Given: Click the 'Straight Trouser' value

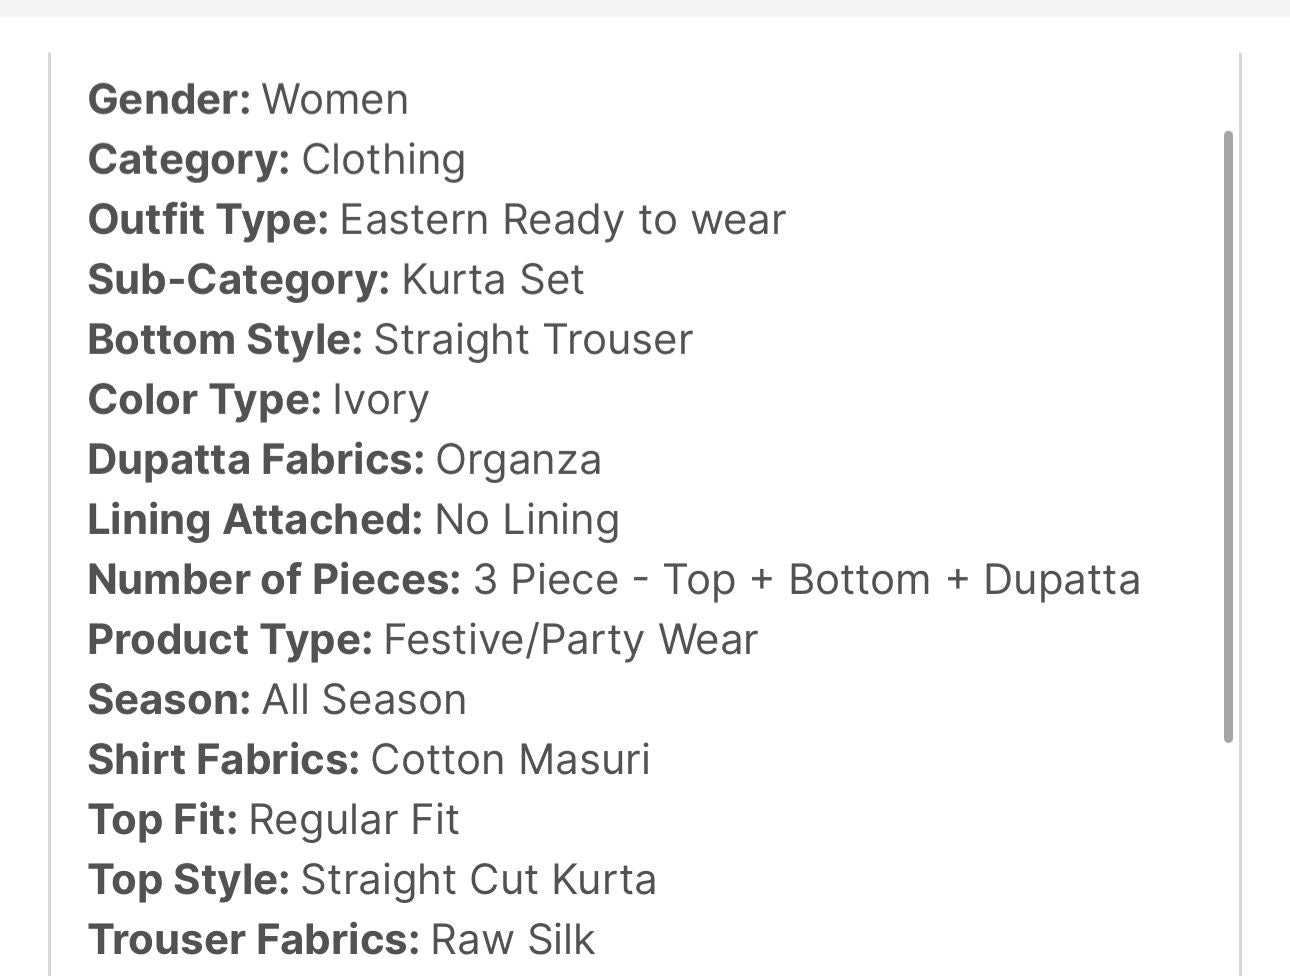Looking at the screenshot, I should [533, 340].
